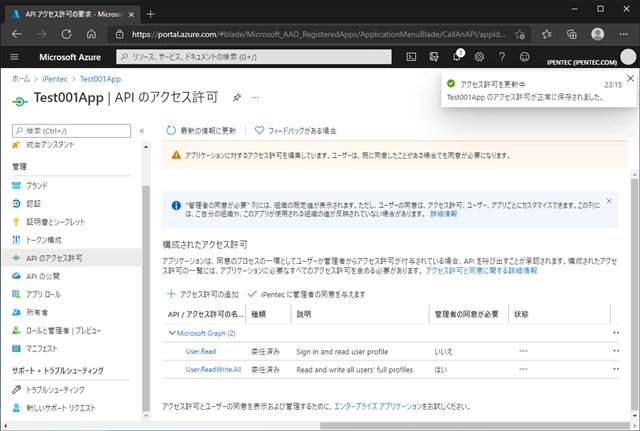The height and width of the screenshot is (431, 640).
Task: Open a new browser tab
Action: point(150,14)
